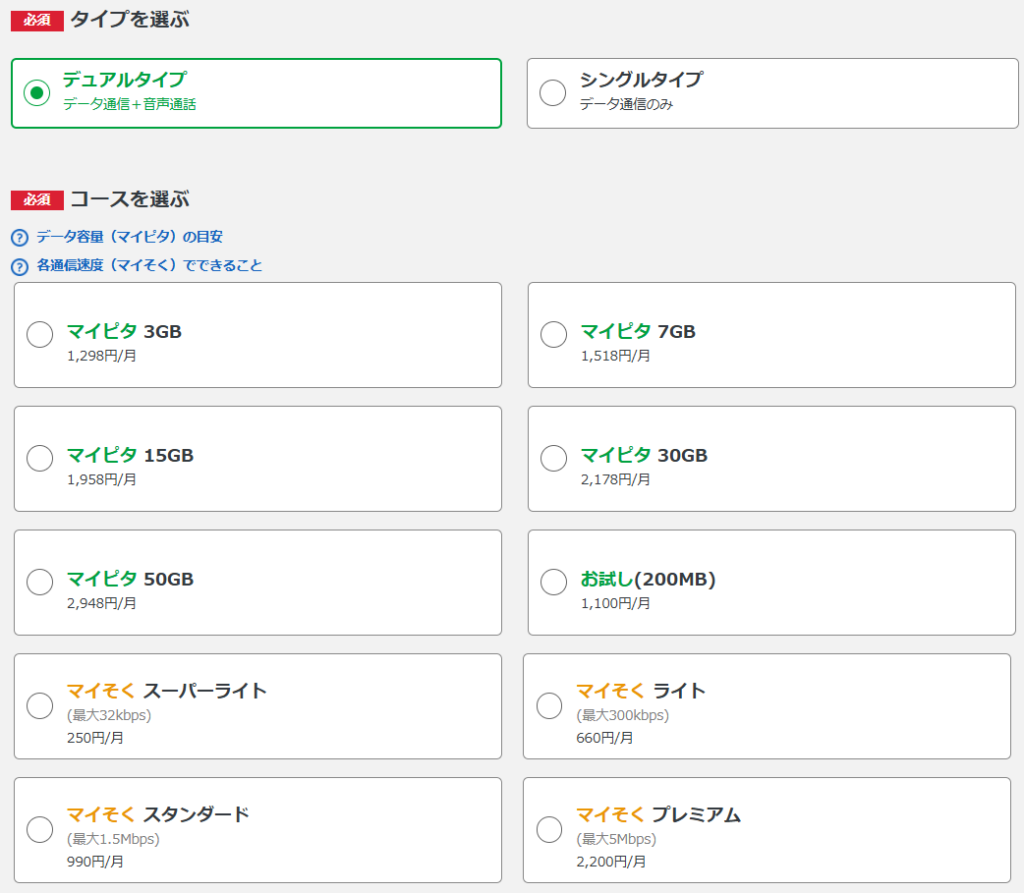Select the マイそく プレミアム radio button
1024x893 pixels.
(550, 830)
